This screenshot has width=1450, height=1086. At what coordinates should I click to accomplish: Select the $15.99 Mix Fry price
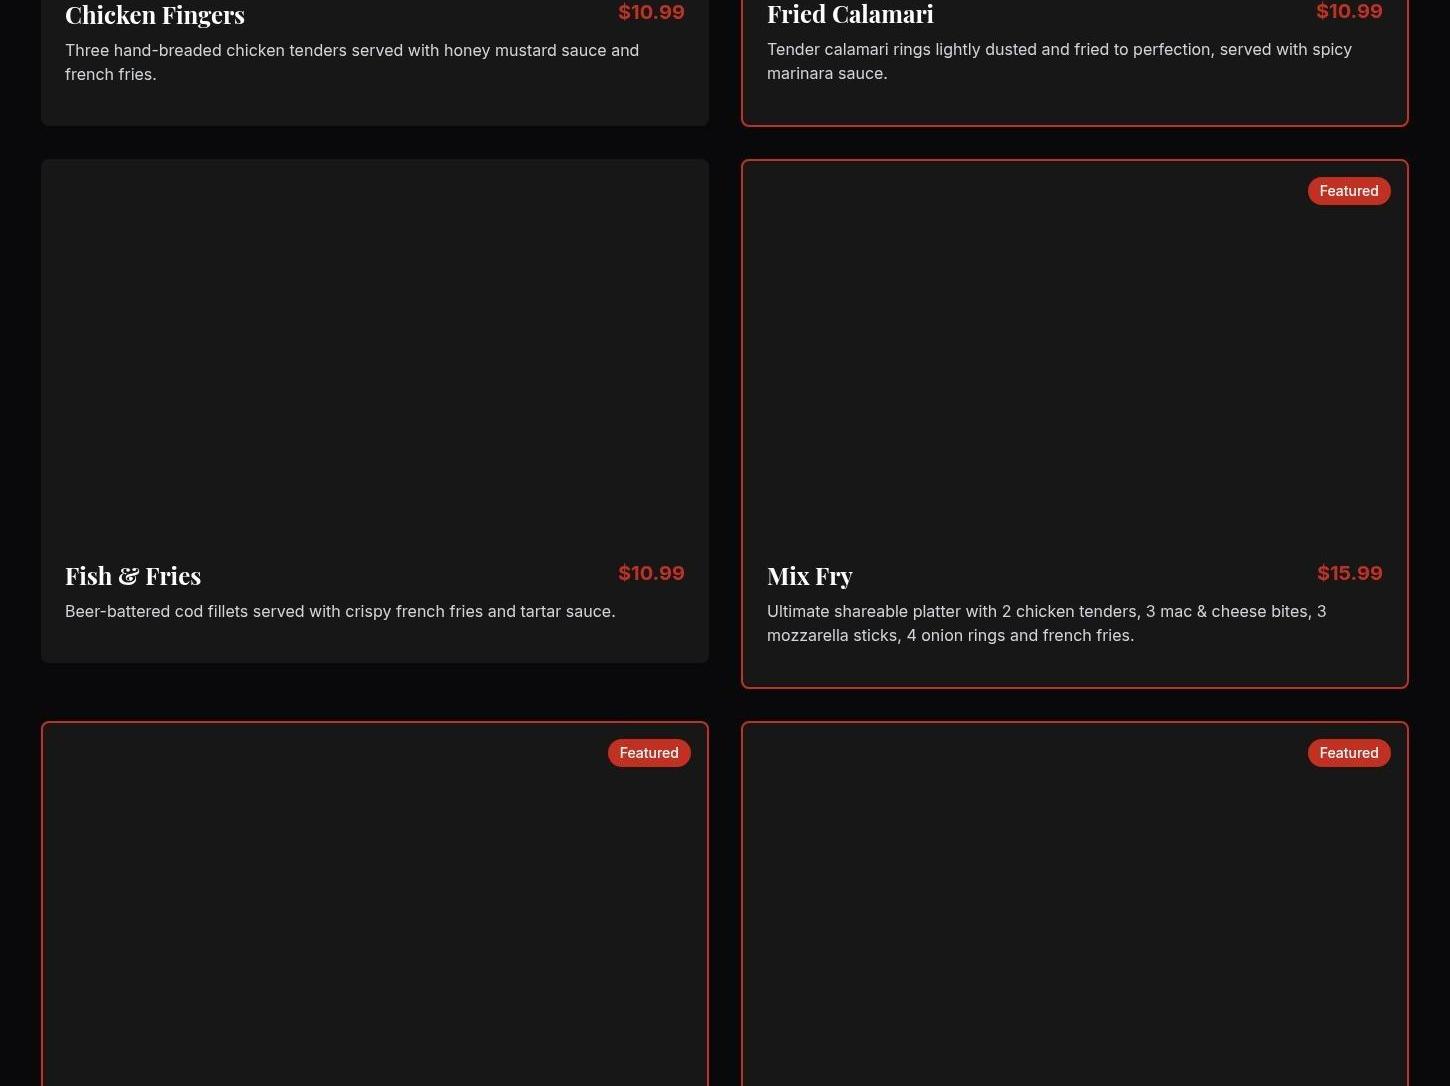pos(1350,573)
